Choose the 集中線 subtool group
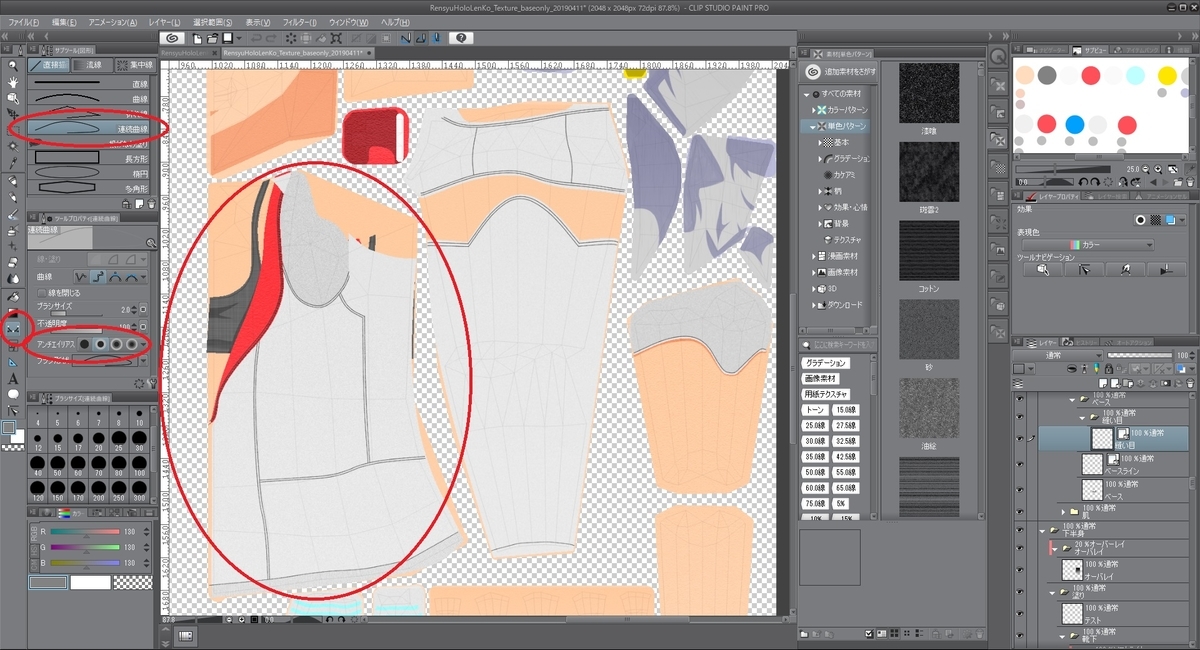1200x650 pixels. (x=135, y=64)
